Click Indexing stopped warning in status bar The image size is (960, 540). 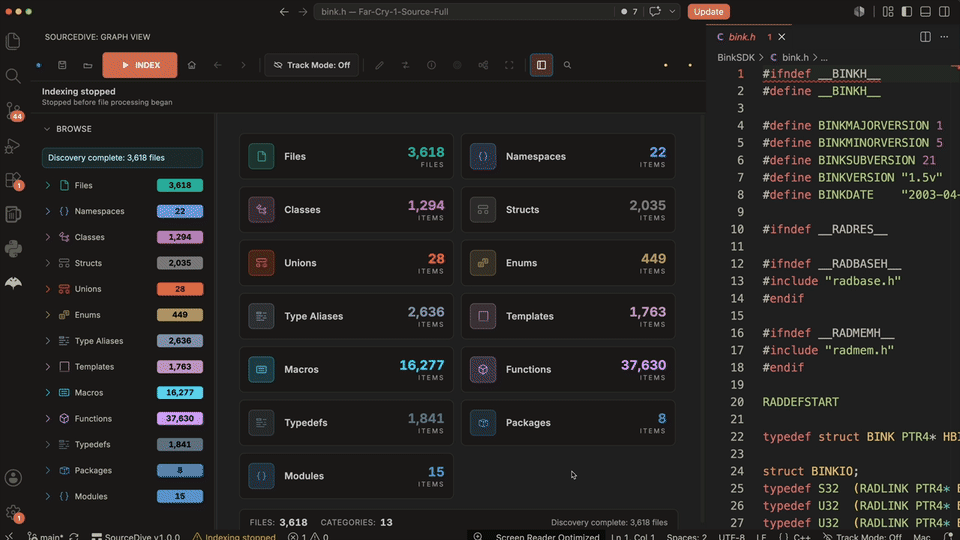[x=234, y=536]
